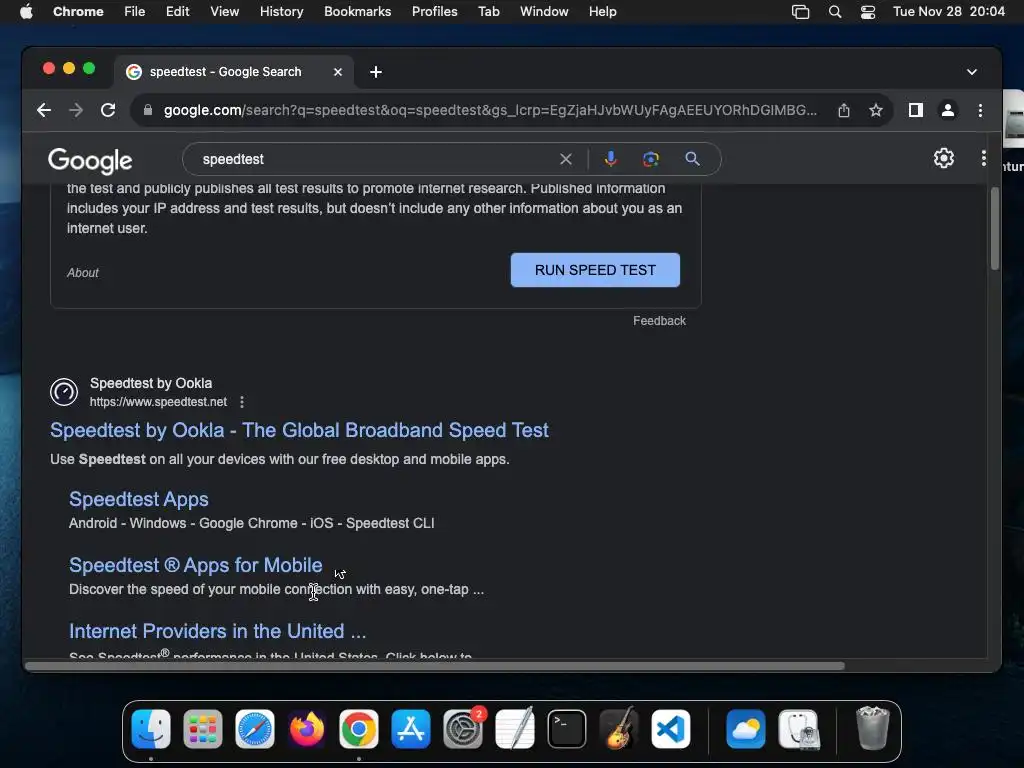1024x768 pixels.
Task: Open Speedtest by Ookla Global Broadband result
Action: 299,430
